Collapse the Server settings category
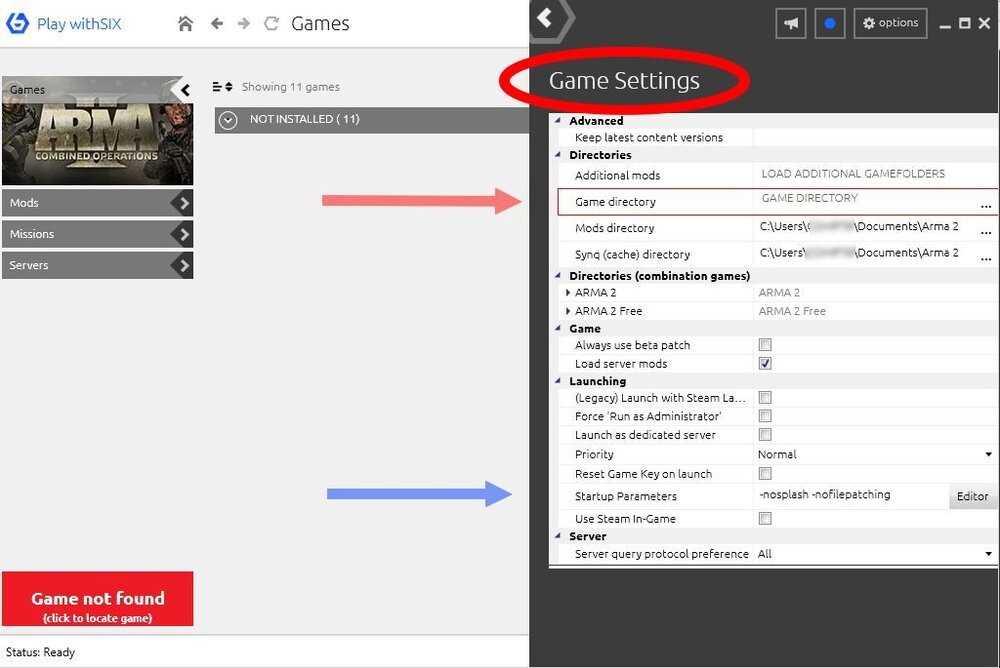 (558, 536)
